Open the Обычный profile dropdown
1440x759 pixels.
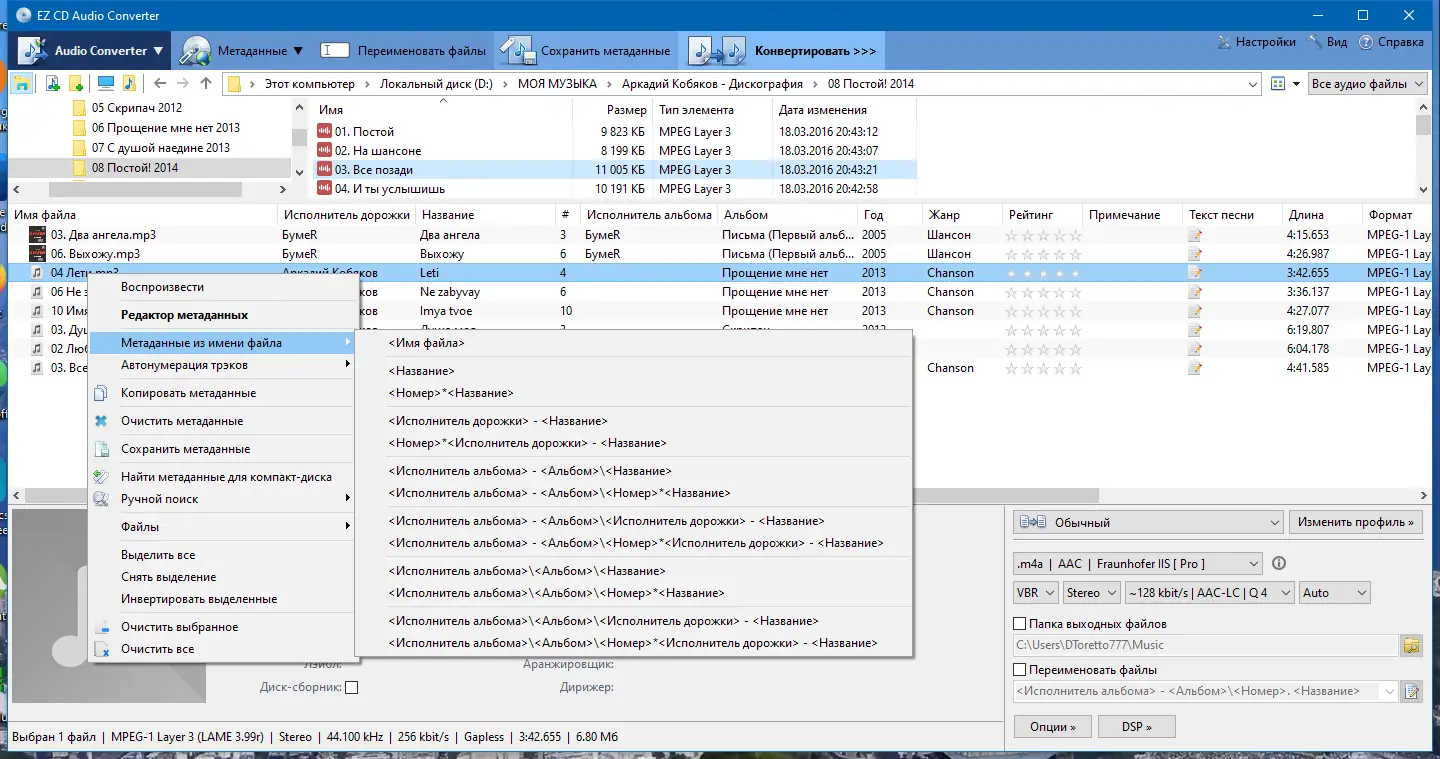click(x=1148, y=522)
